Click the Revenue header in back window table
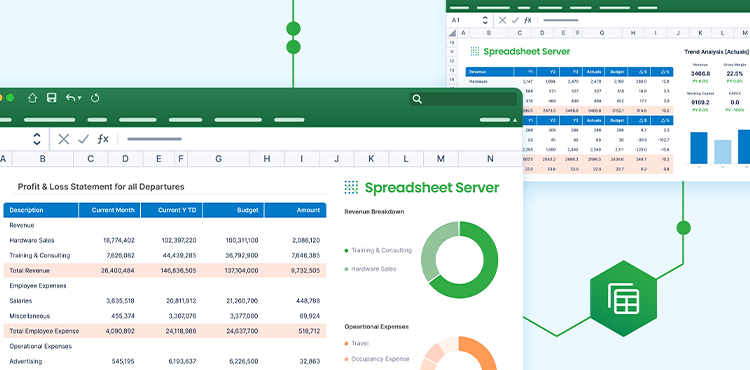Screen dimensions: 750x370 (x=490, y=72)
